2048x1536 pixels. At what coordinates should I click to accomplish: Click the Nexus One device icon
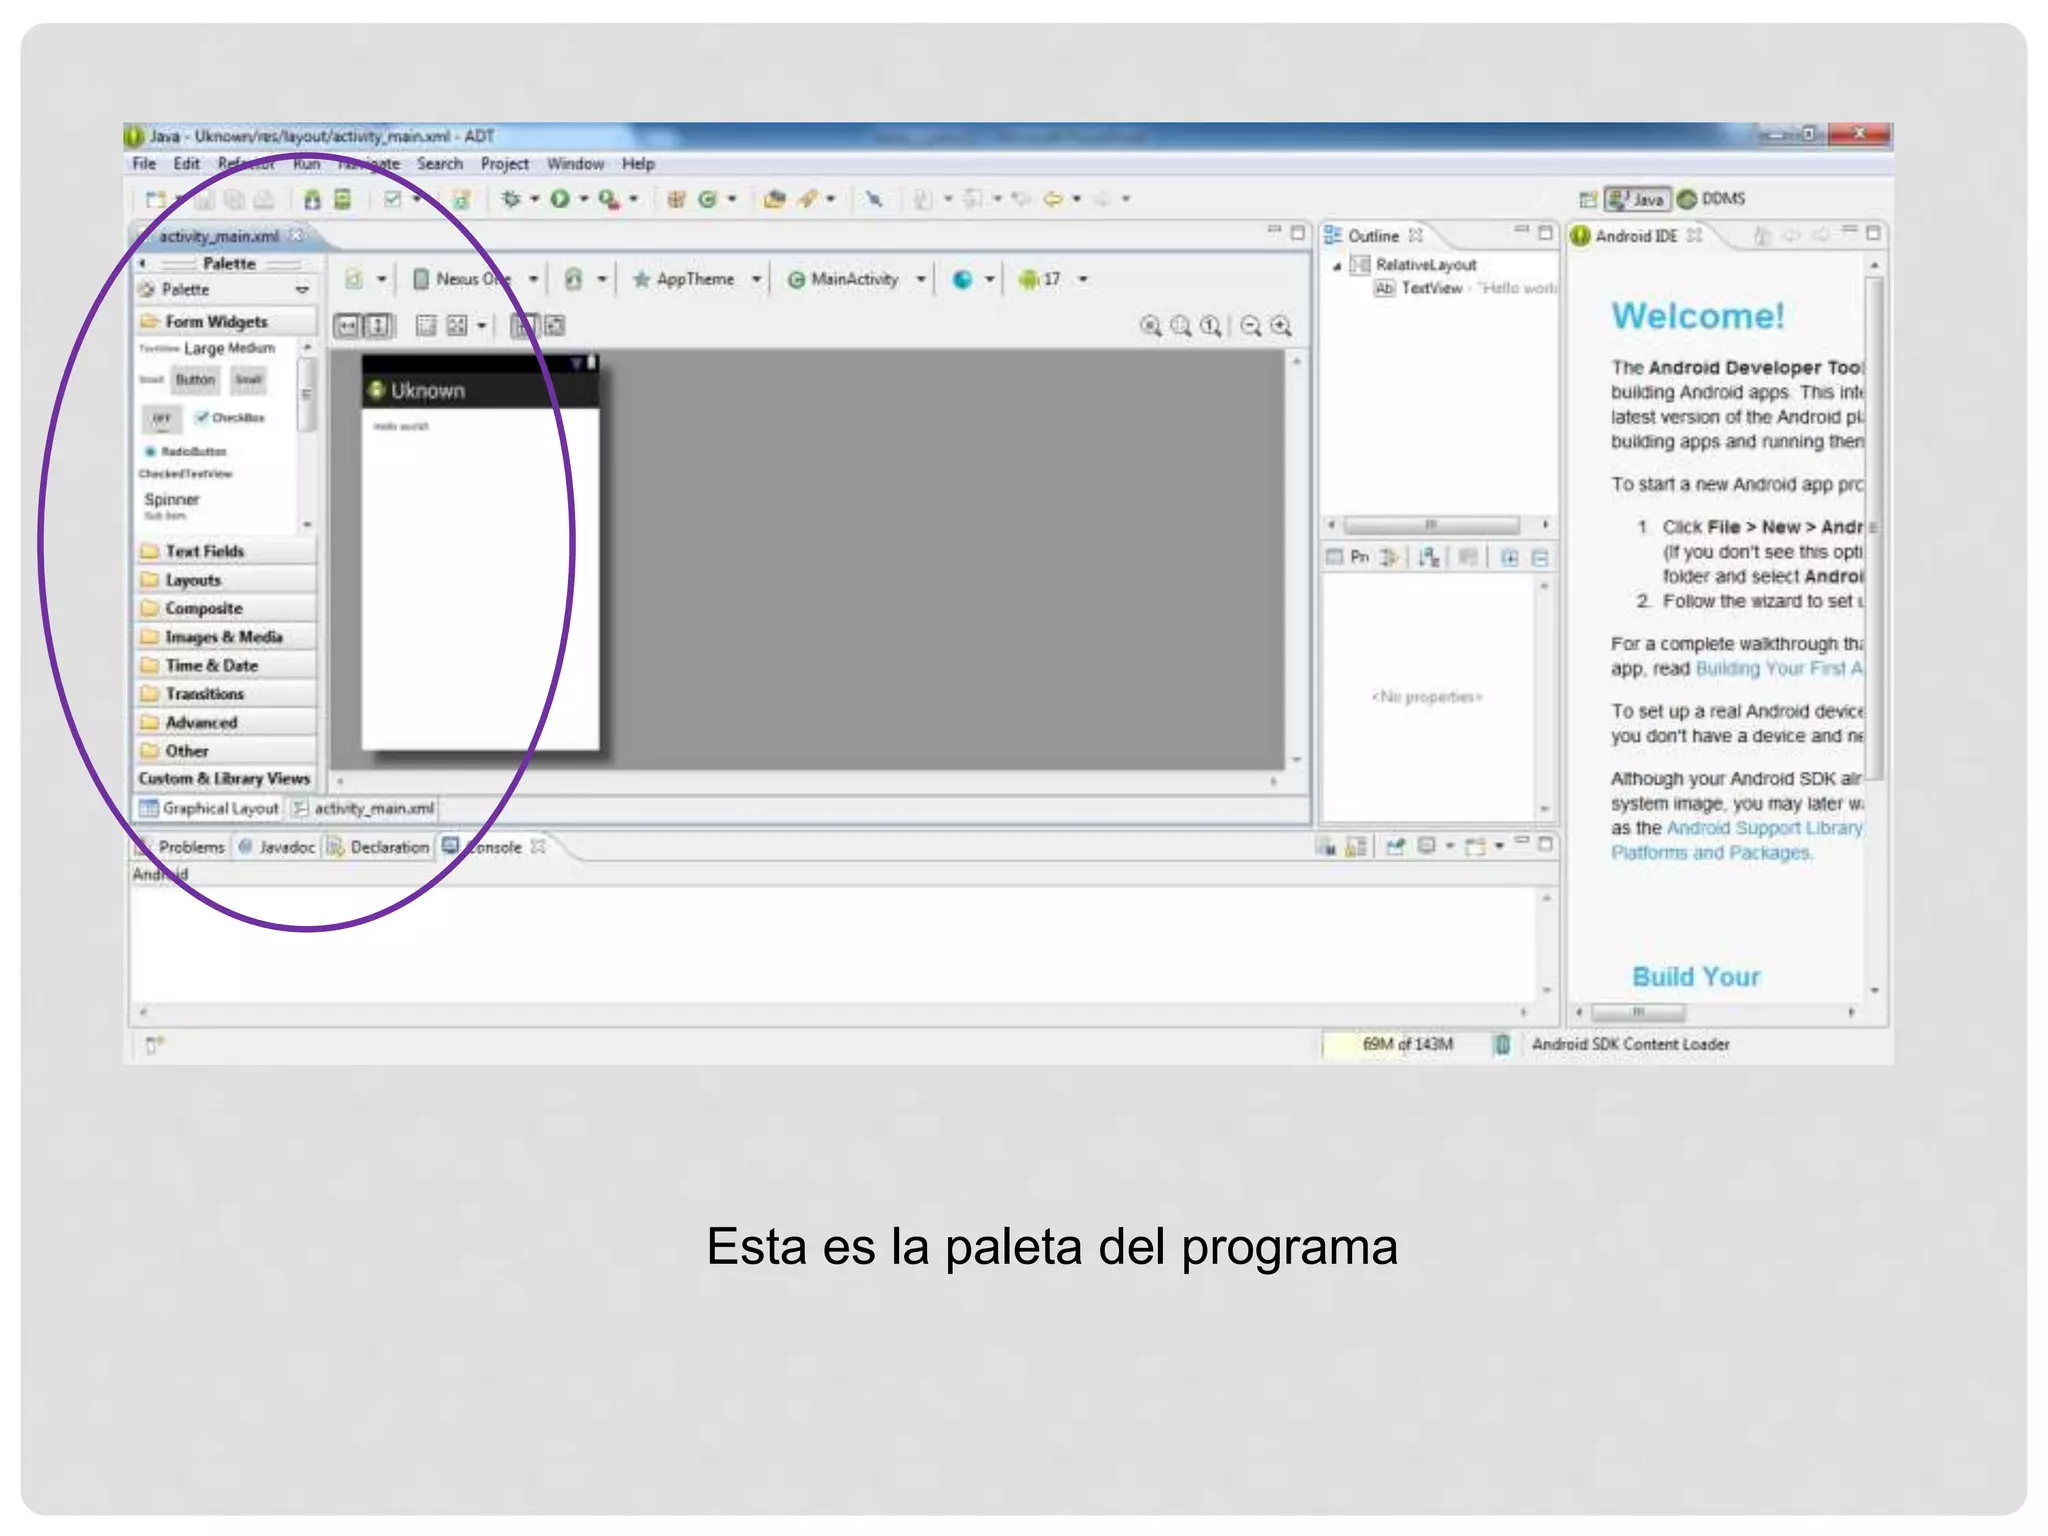[x=421, y=279]
